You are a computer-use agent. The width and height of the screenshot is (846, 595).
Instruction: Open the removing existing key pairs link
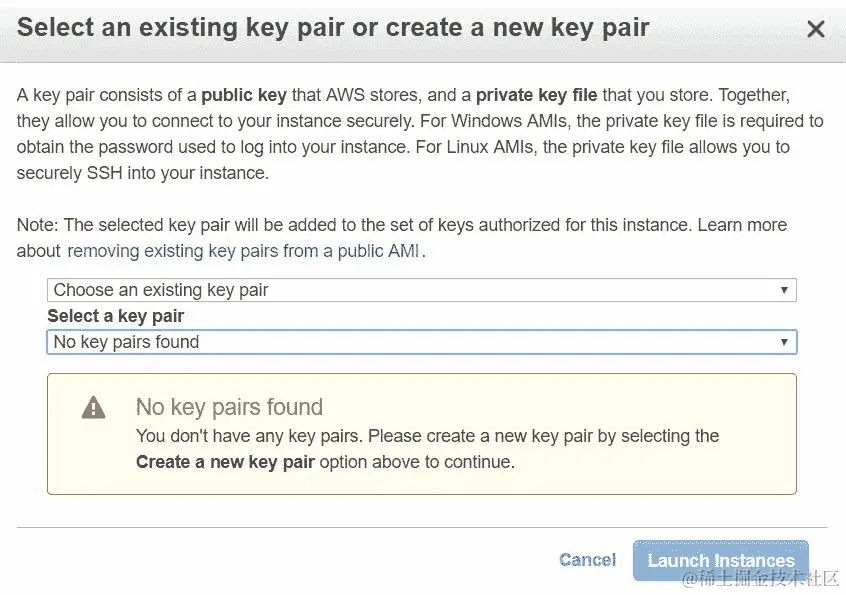pos(245,251)
